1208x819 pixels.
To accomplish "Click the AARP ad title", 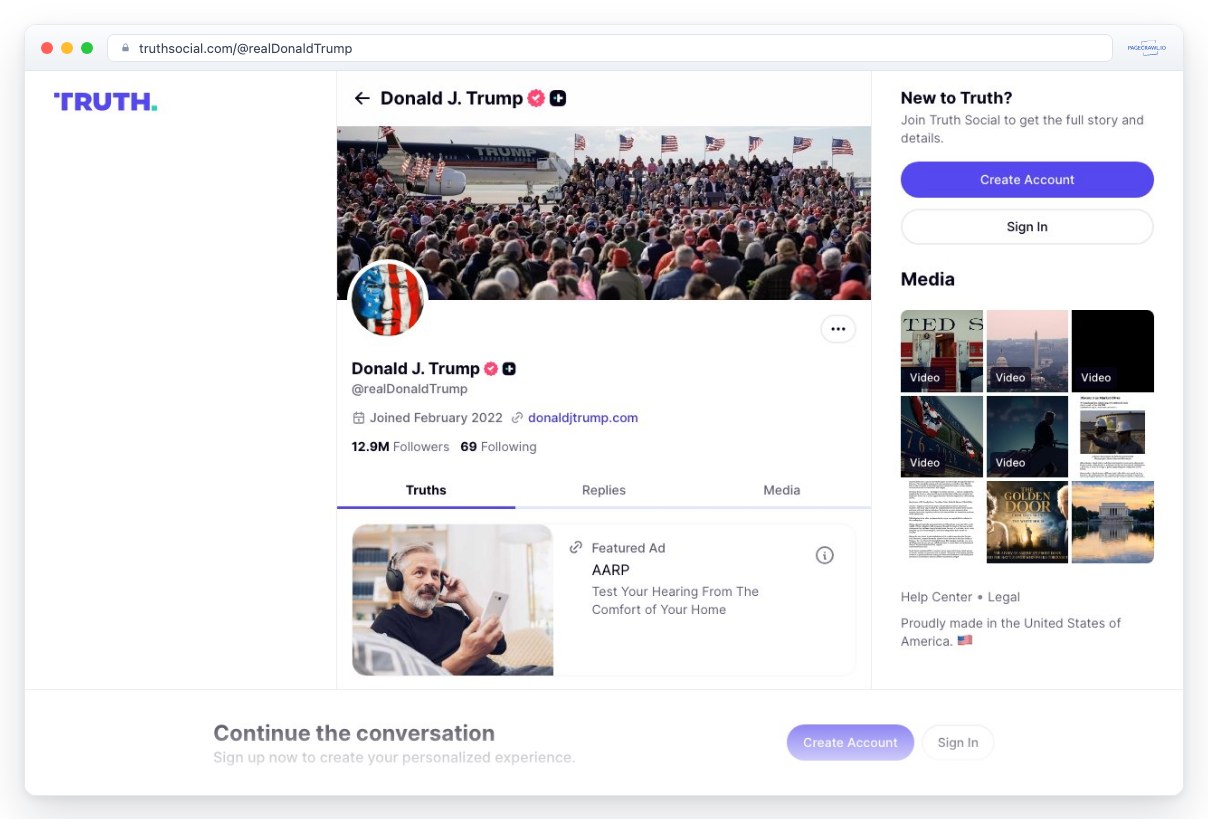I will [611, 570].
